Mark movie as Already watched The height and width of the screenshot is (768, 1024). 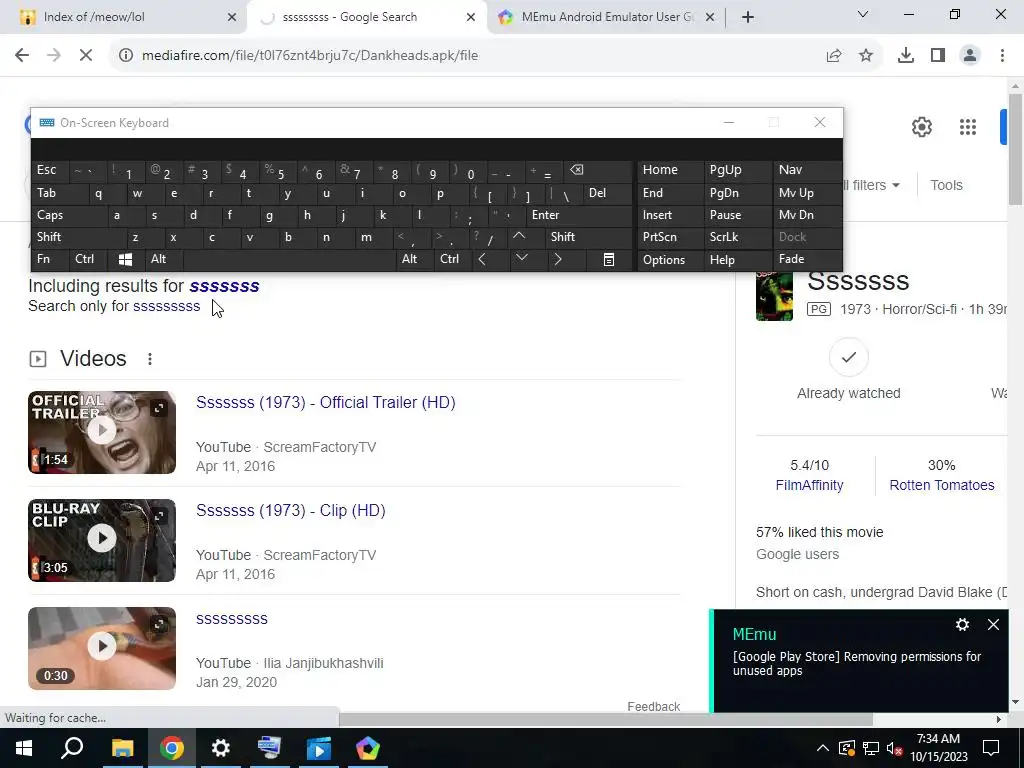tap(848, 357)
